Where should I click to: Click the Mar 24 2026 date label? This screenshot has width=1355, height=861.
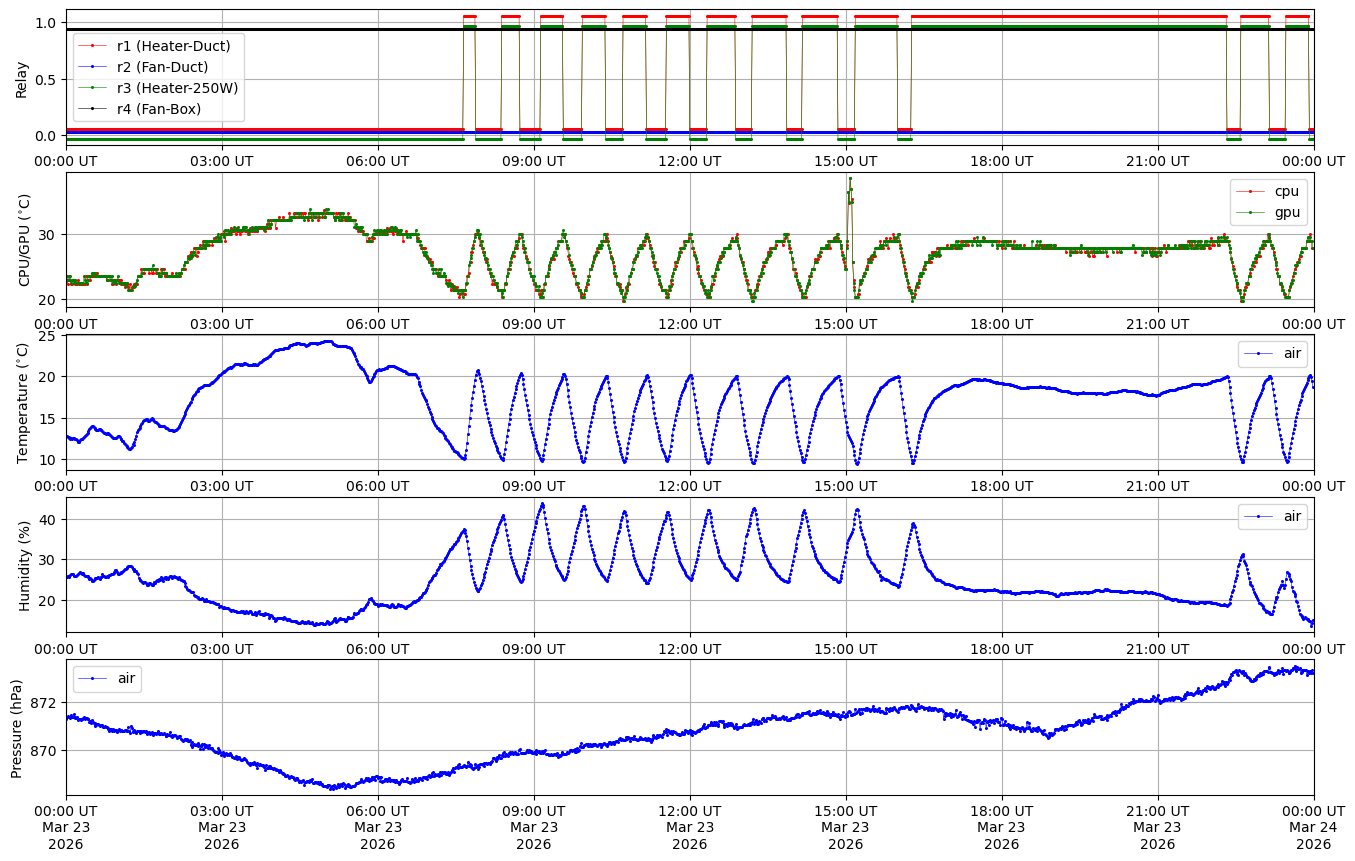1313,826
